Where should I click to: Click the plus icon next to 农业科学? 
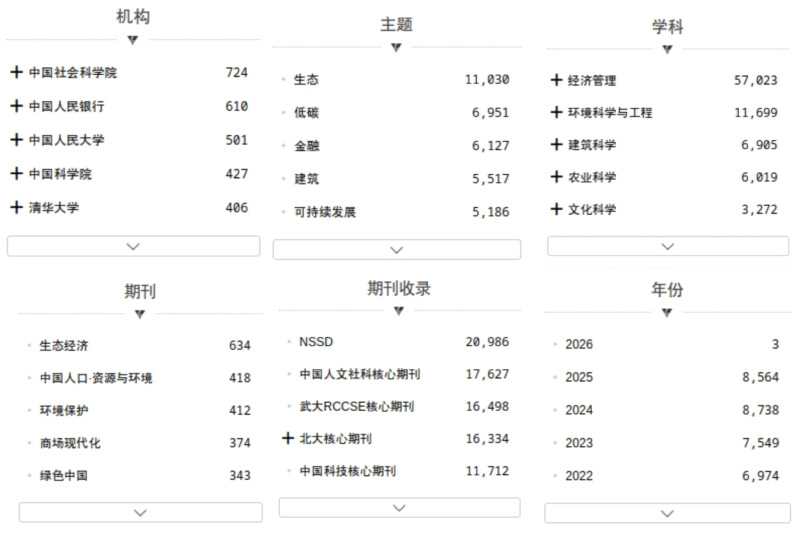click(x=556, y=177)
